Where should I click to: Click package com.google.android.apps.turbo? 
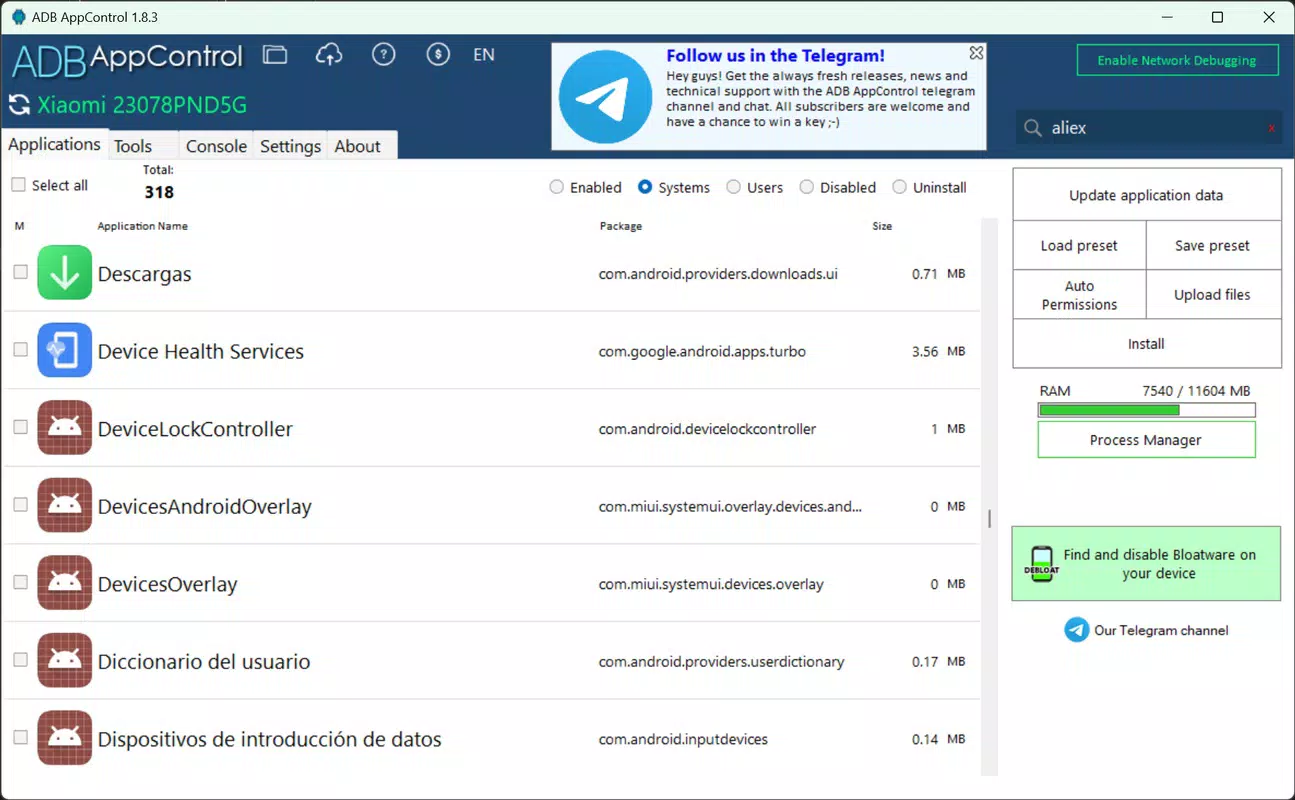(702, 351)
